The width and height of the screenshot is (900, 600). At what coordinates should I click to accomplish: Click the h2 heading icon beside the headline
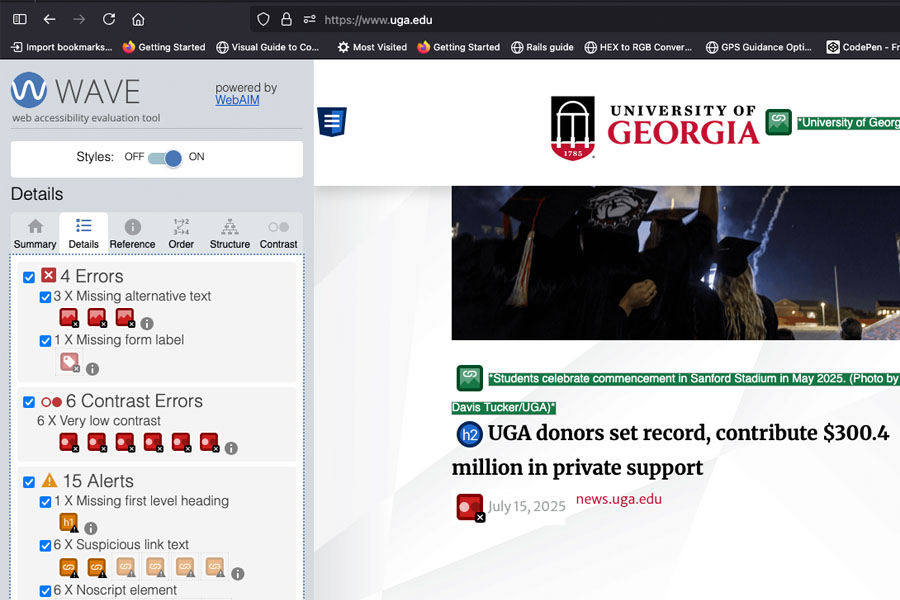coord(469,434)
